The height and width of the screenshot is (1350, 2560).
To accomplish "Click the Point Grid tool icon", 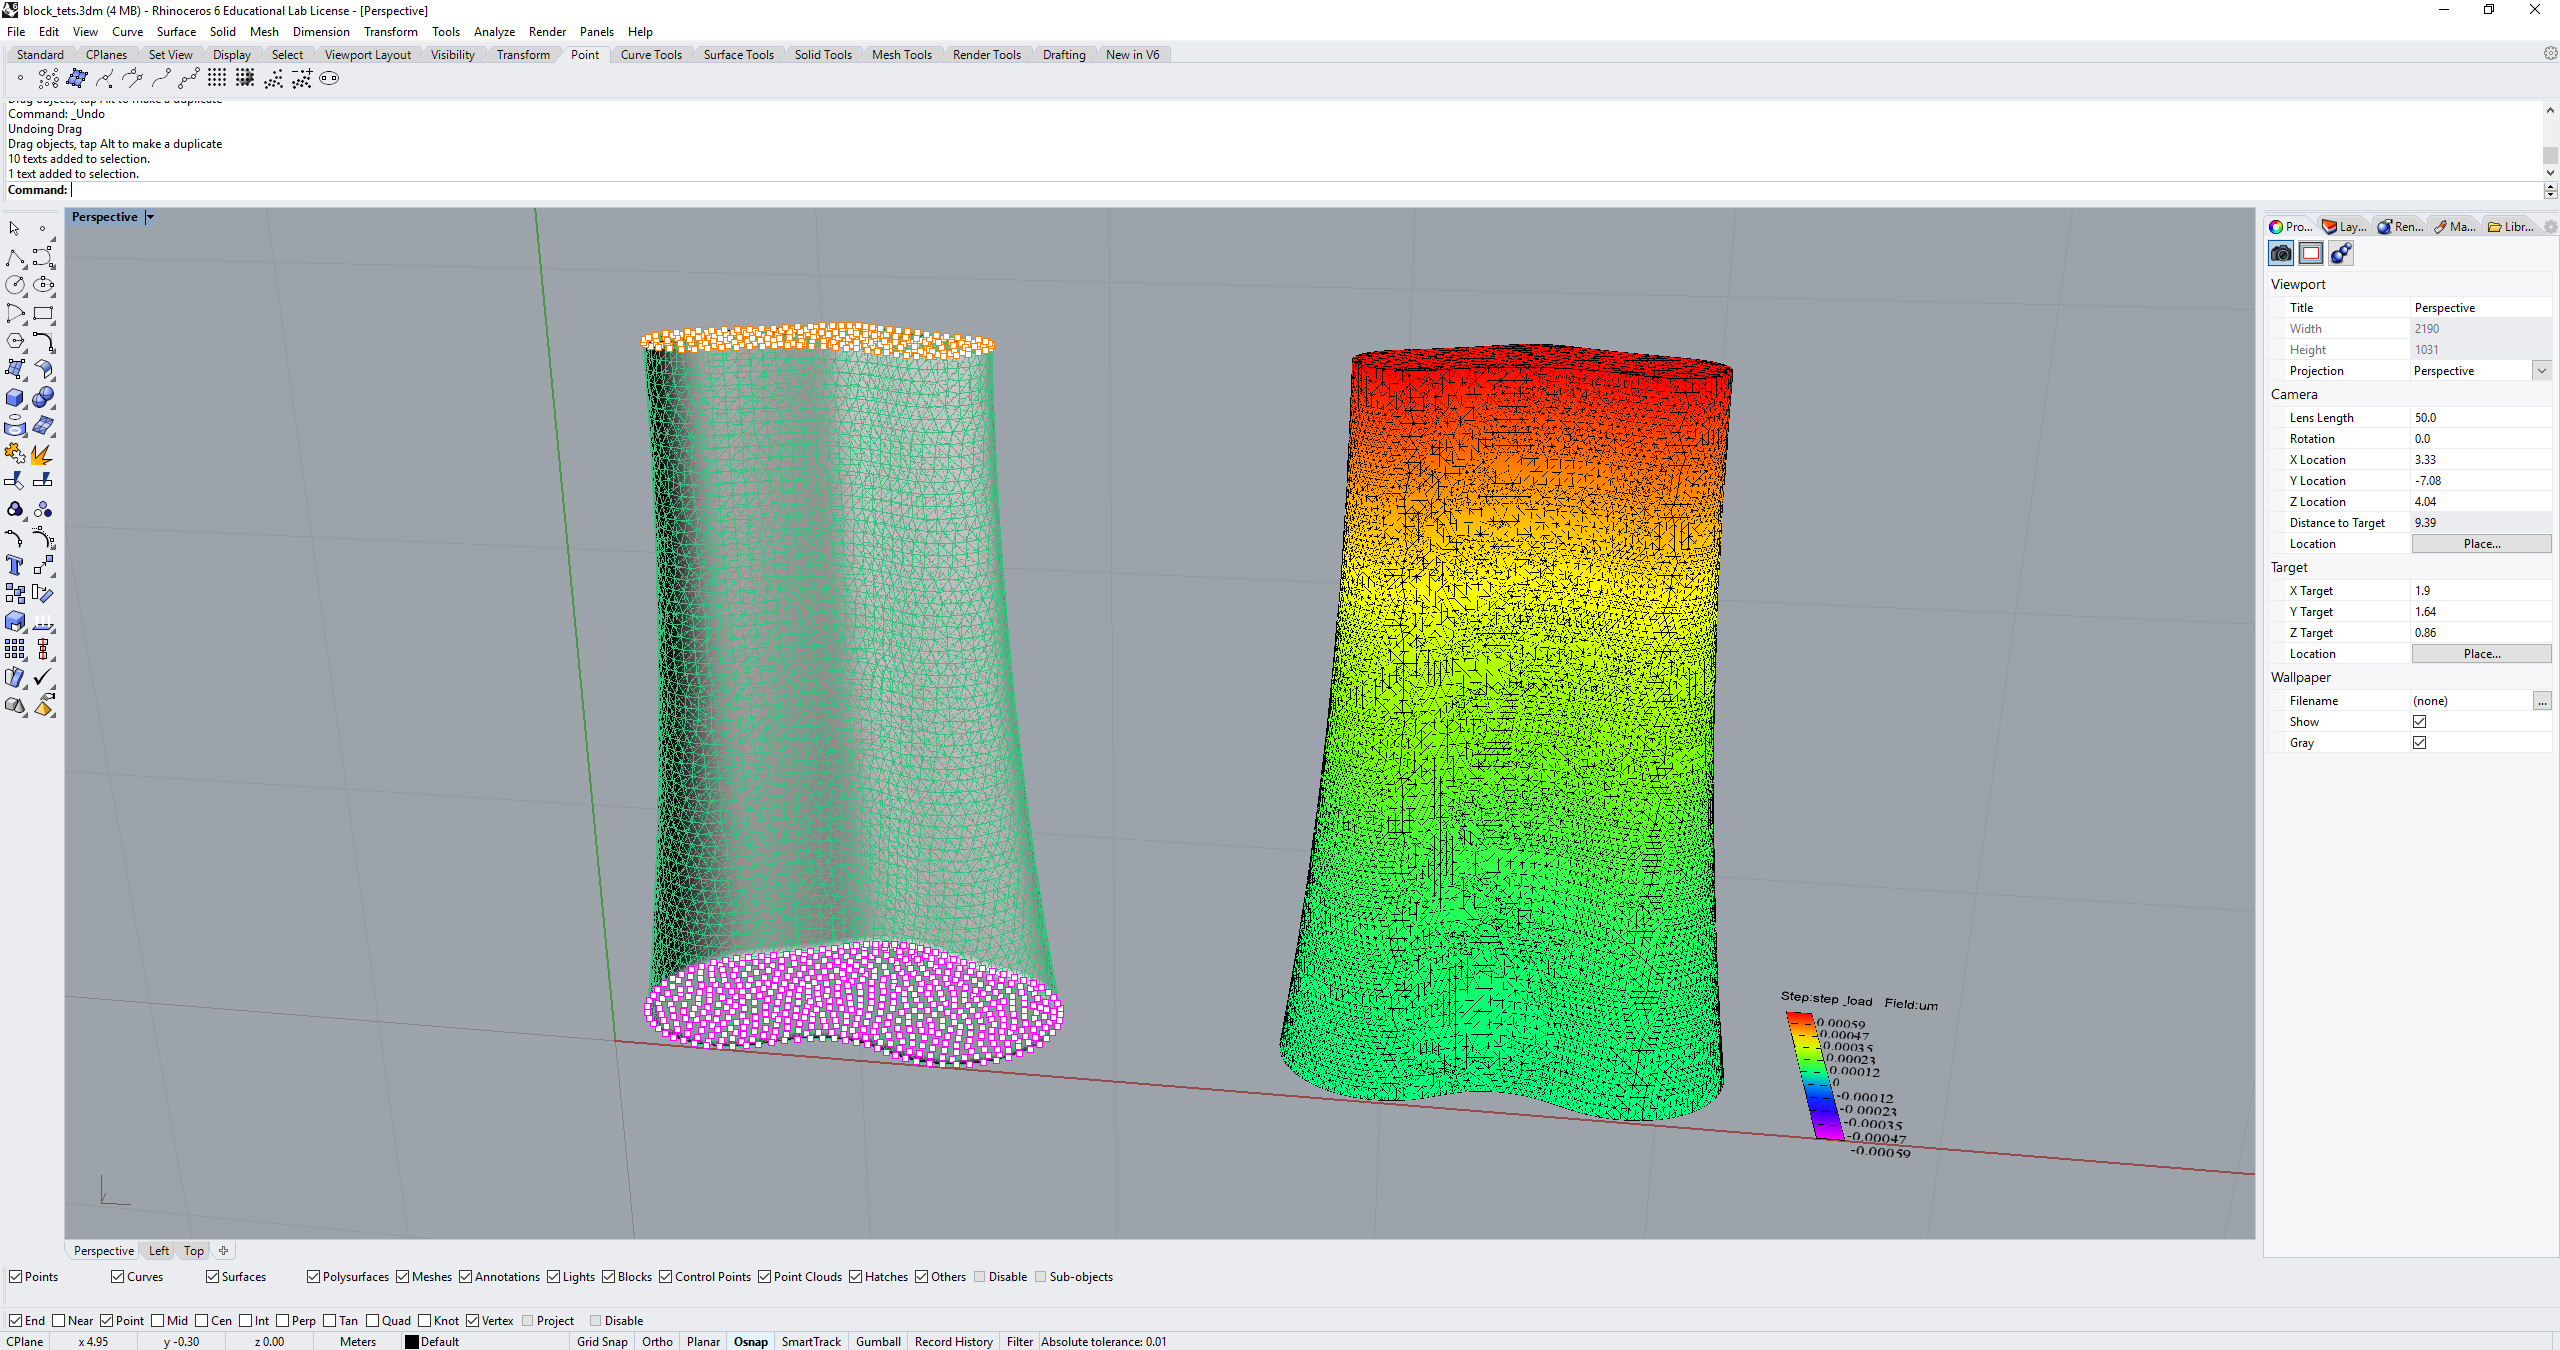I will [217, 78].
